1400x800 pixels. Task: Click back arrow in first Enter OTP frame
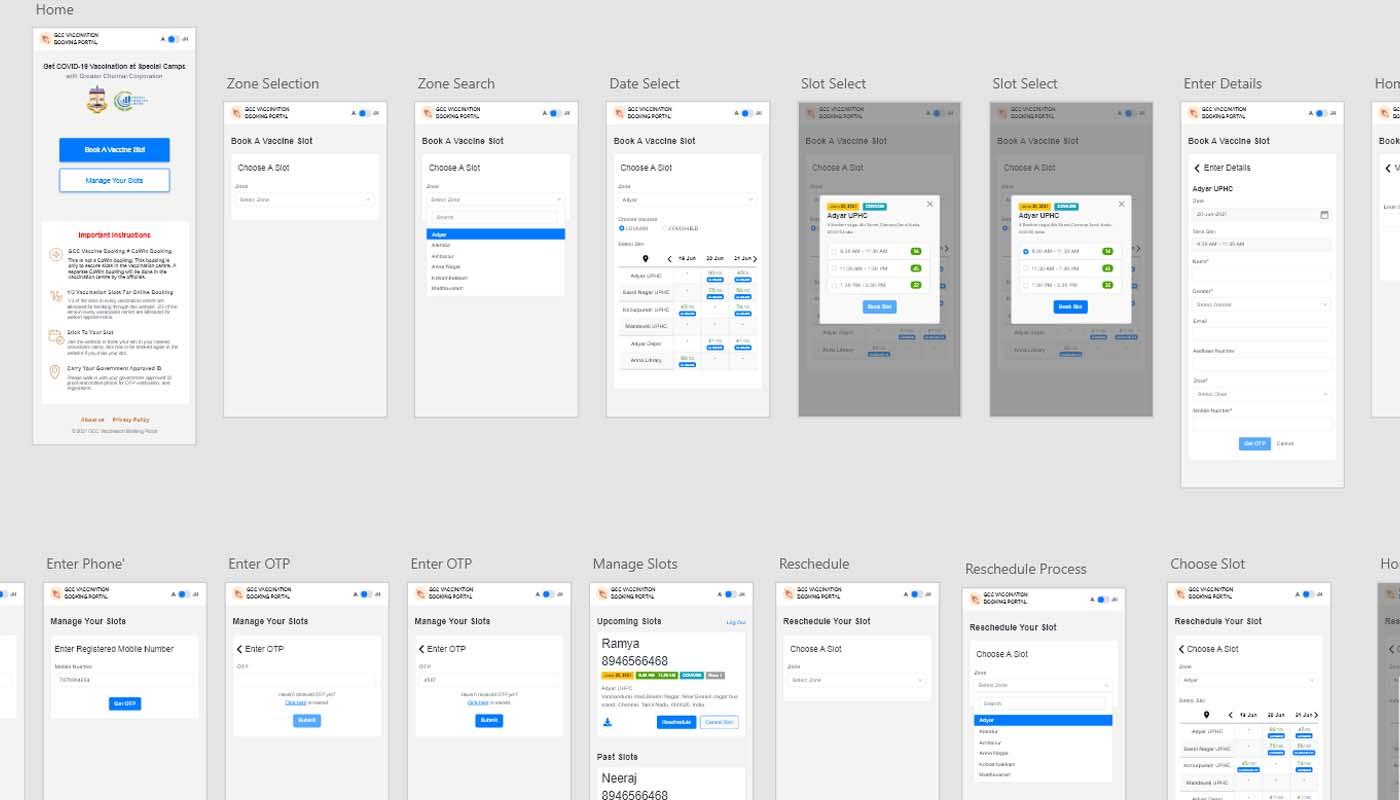[x=239, y=649]
